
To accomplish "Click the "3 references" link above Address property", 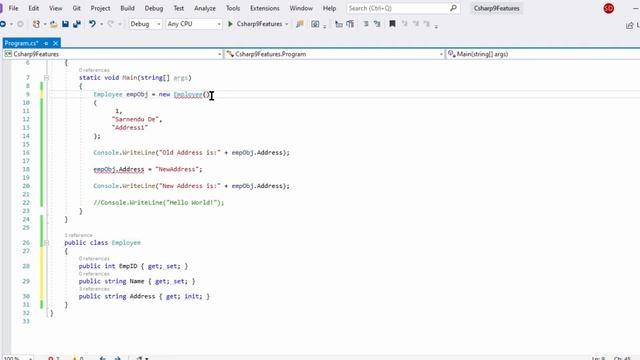I will click(94, 289).
